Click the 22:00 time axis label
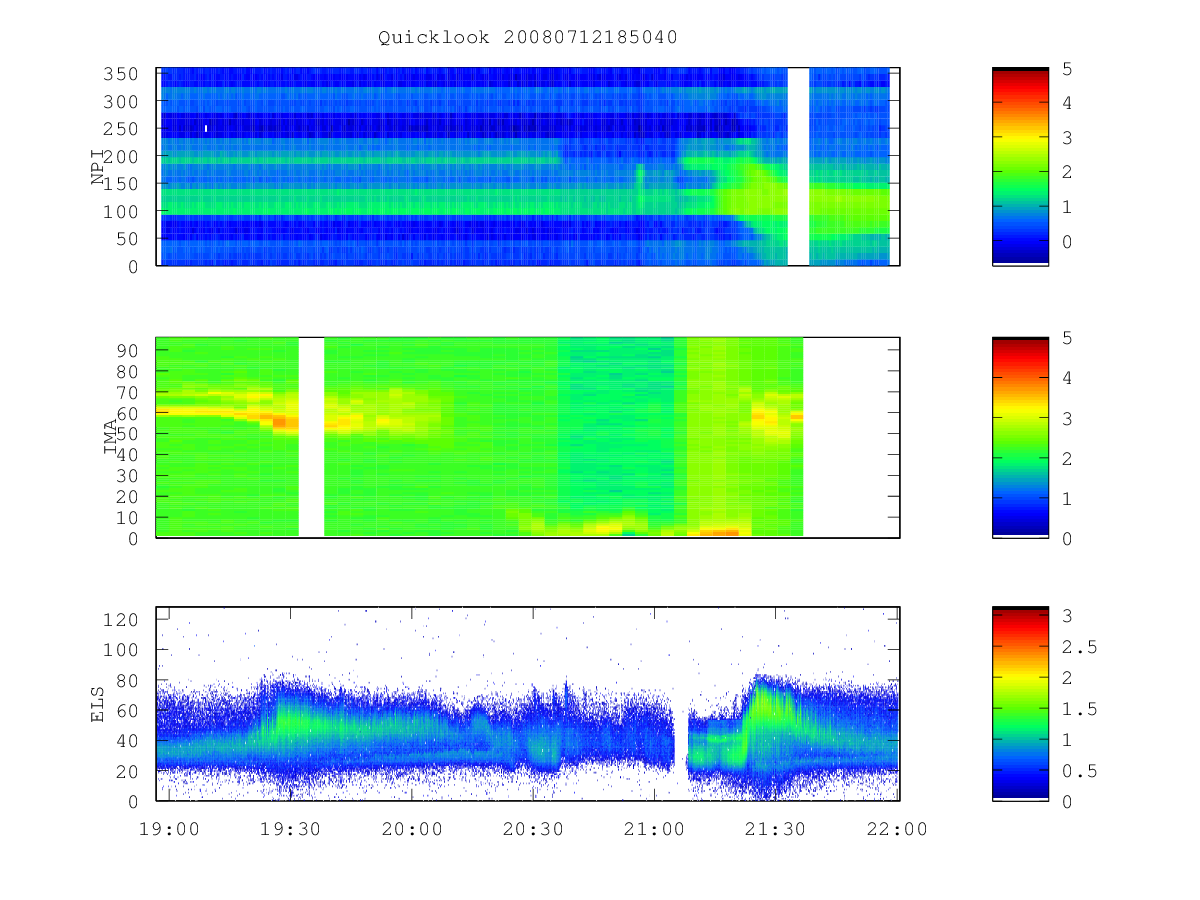This screenshot has height=900, width=1200. coord(896,829)
